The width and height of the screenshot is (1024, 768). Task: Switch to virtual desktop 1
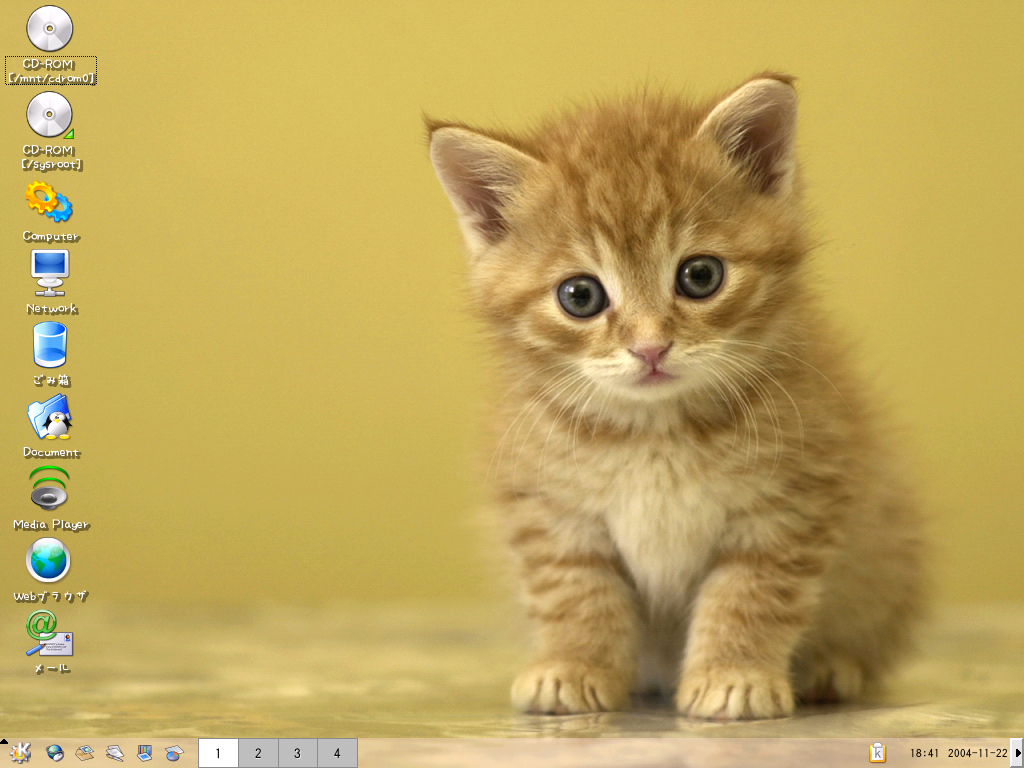click(218, 753)
